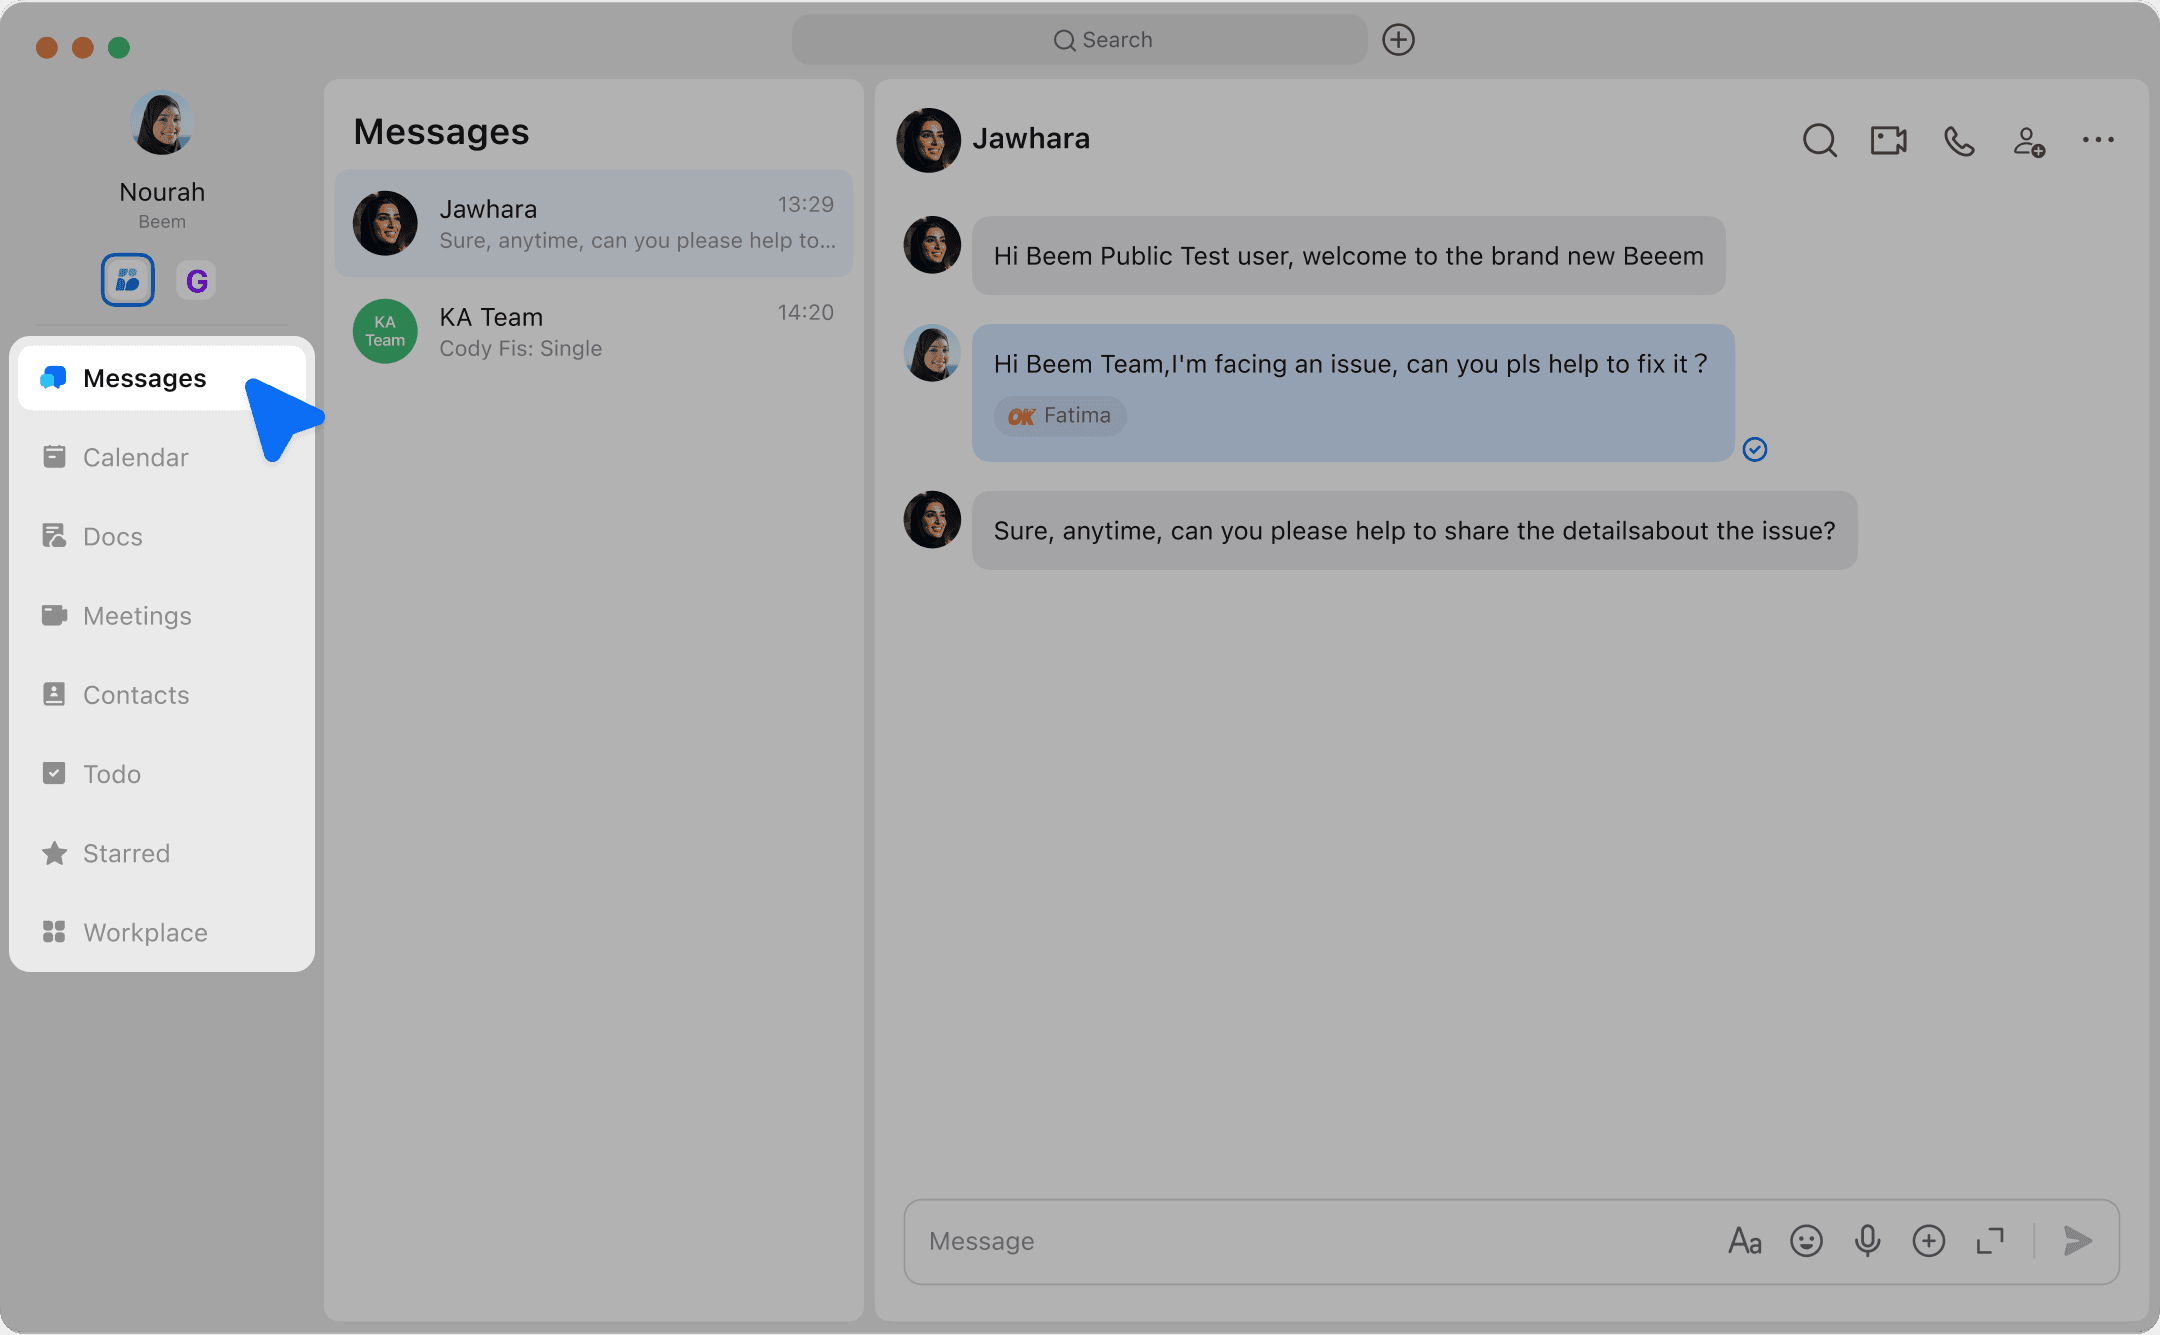
Task: Open the Aa text formatting options
Action: pos(1745,1241)
